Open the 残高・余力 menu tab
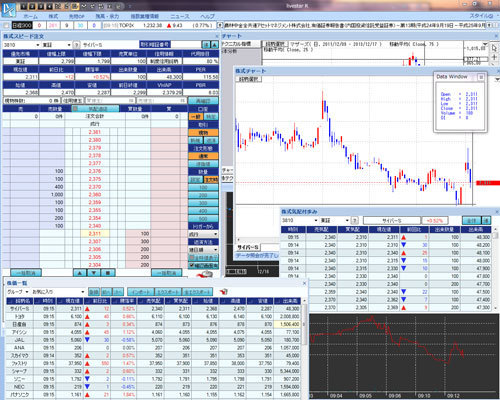The image size is (500, 400). click(107, 16)
